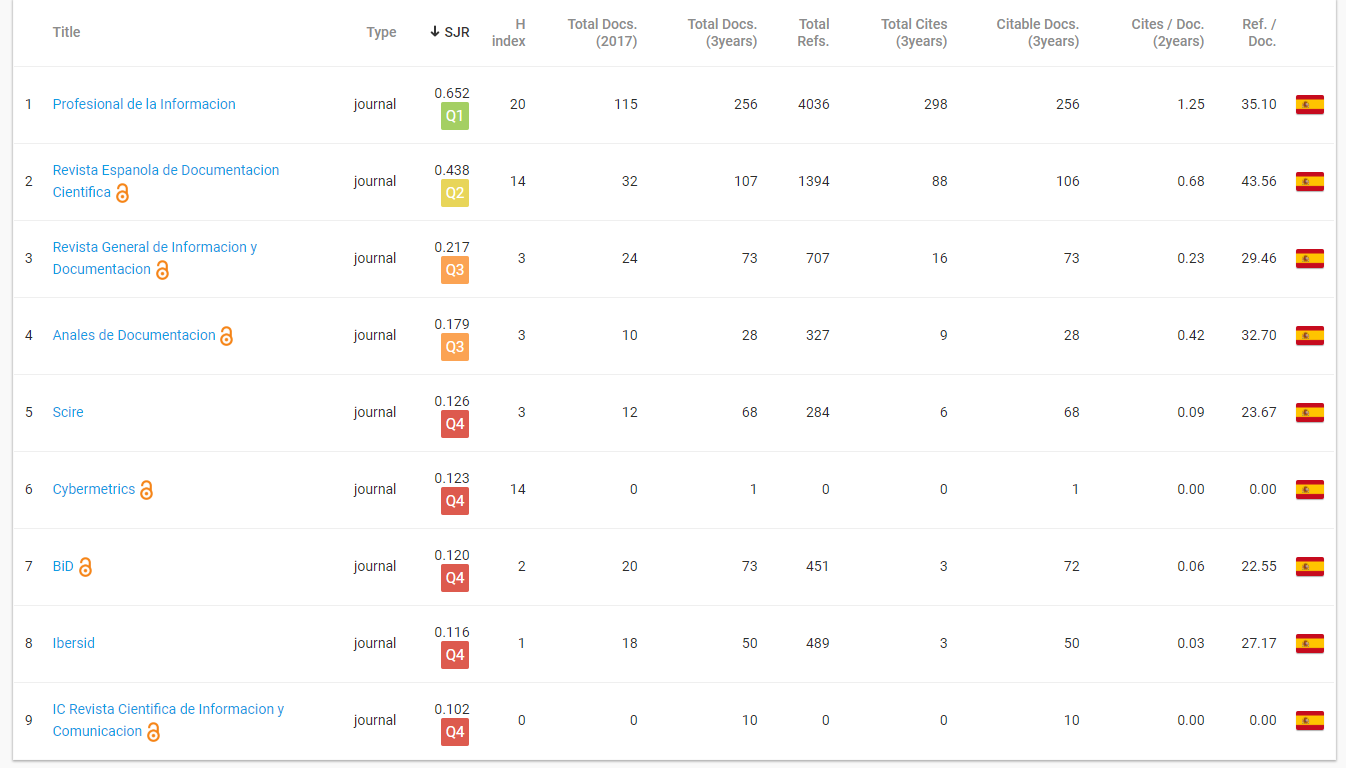Click the green Q1 quartile badge
This screenshot has width=1346, height=768.
click(455, 116)
